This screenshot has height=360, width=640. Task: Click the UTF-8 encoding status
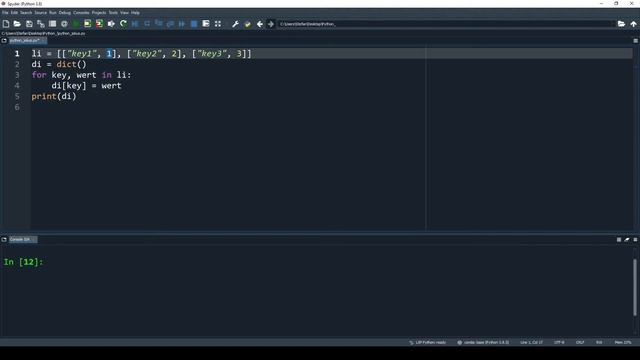tap(559, 342)
